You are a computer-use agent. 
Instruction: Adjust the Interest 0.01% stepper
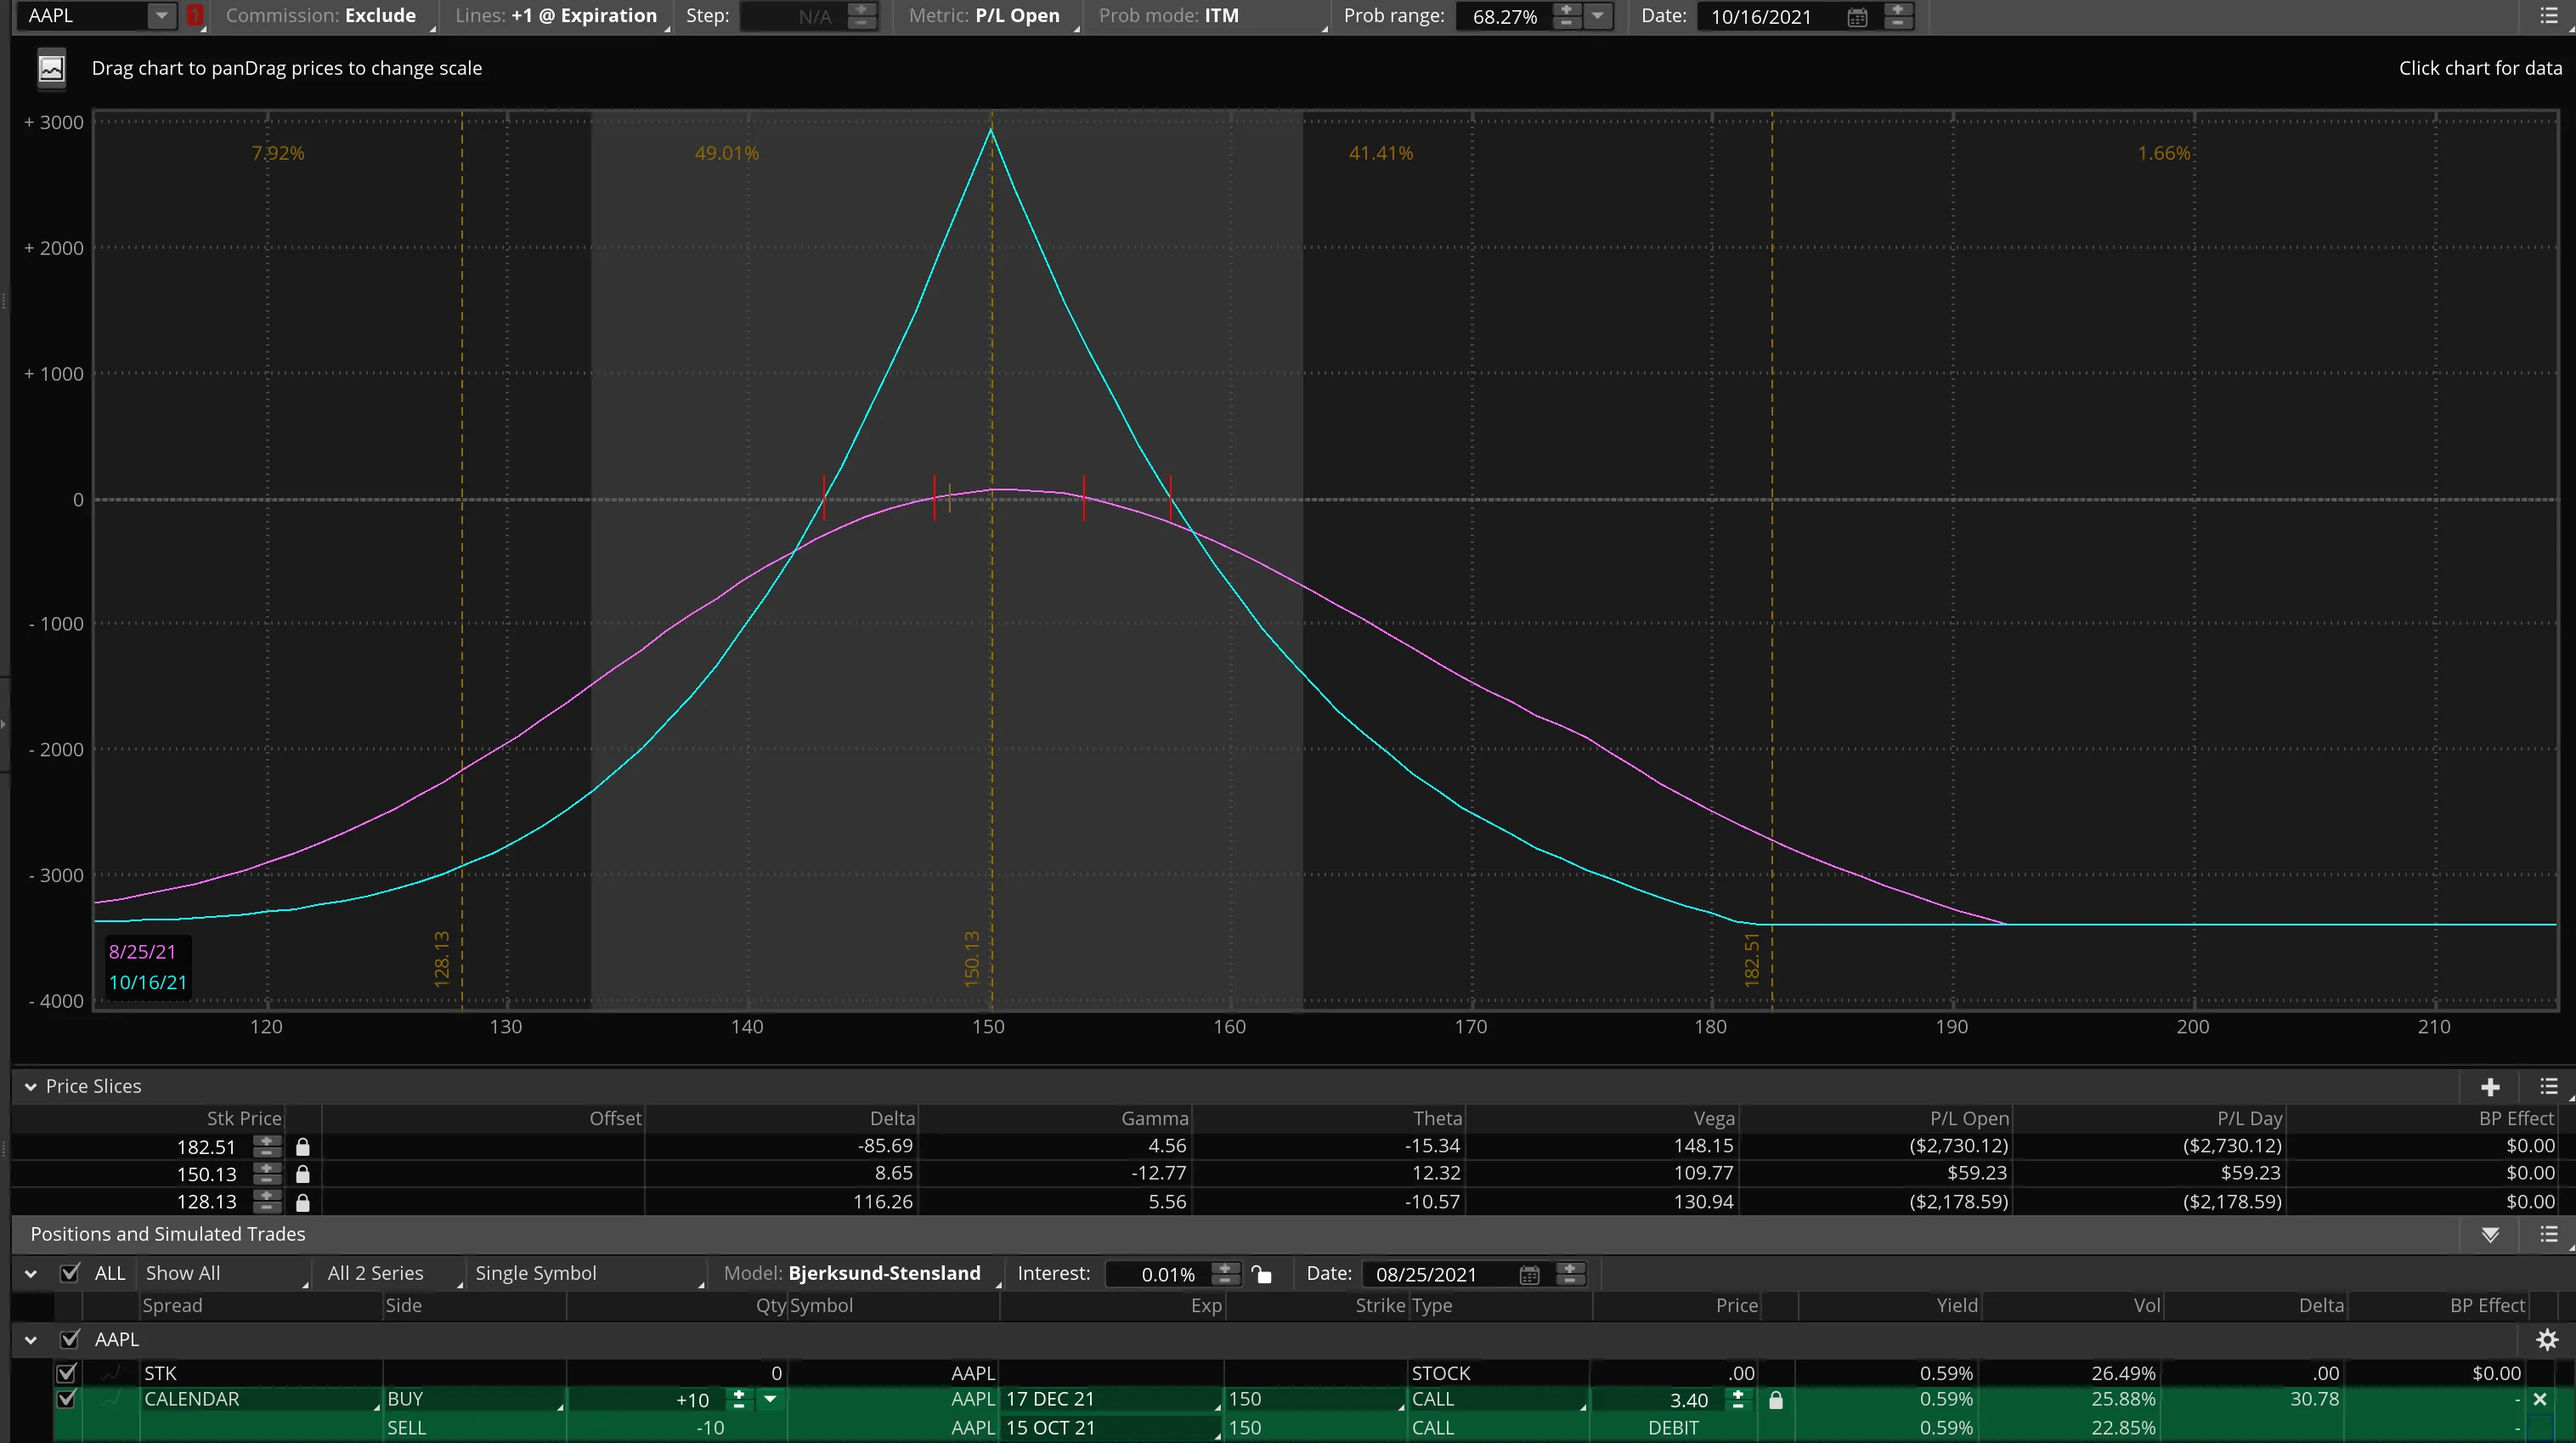1225,1274
